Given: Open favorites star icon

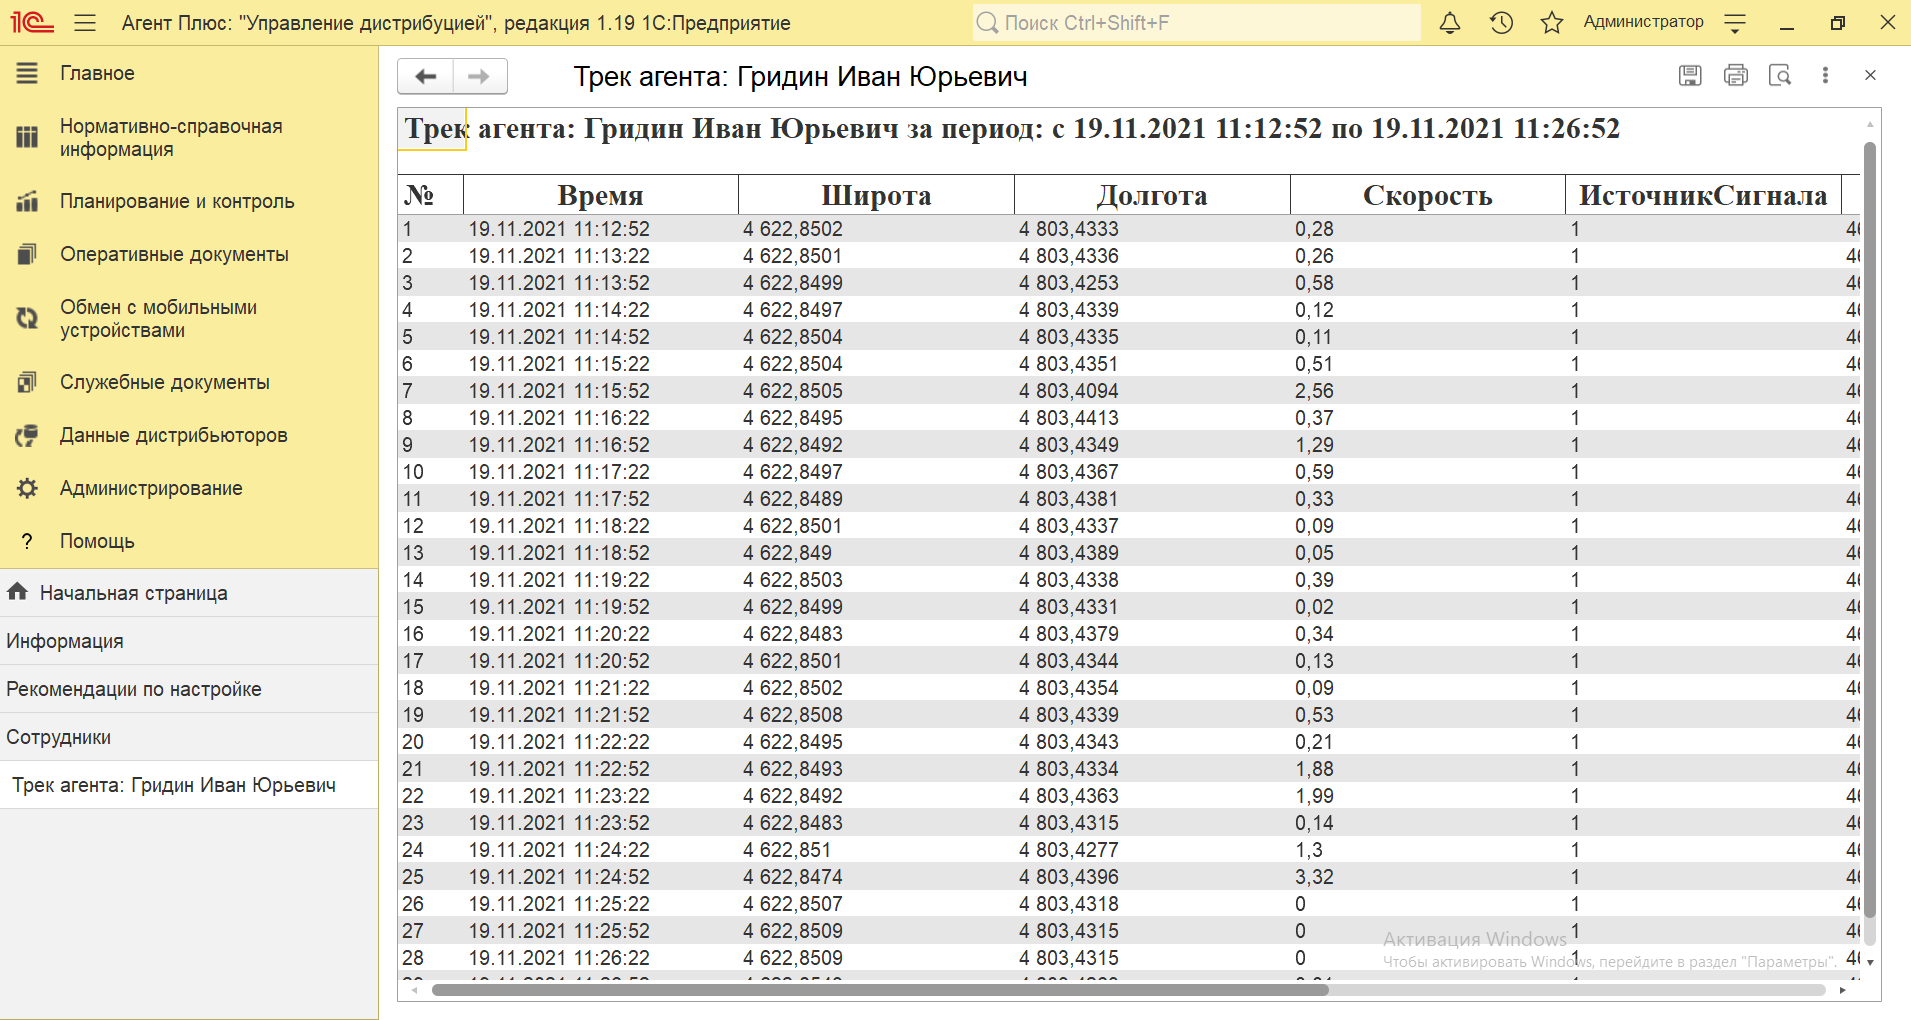Looking at the screenshot, I should (1551, 22).
